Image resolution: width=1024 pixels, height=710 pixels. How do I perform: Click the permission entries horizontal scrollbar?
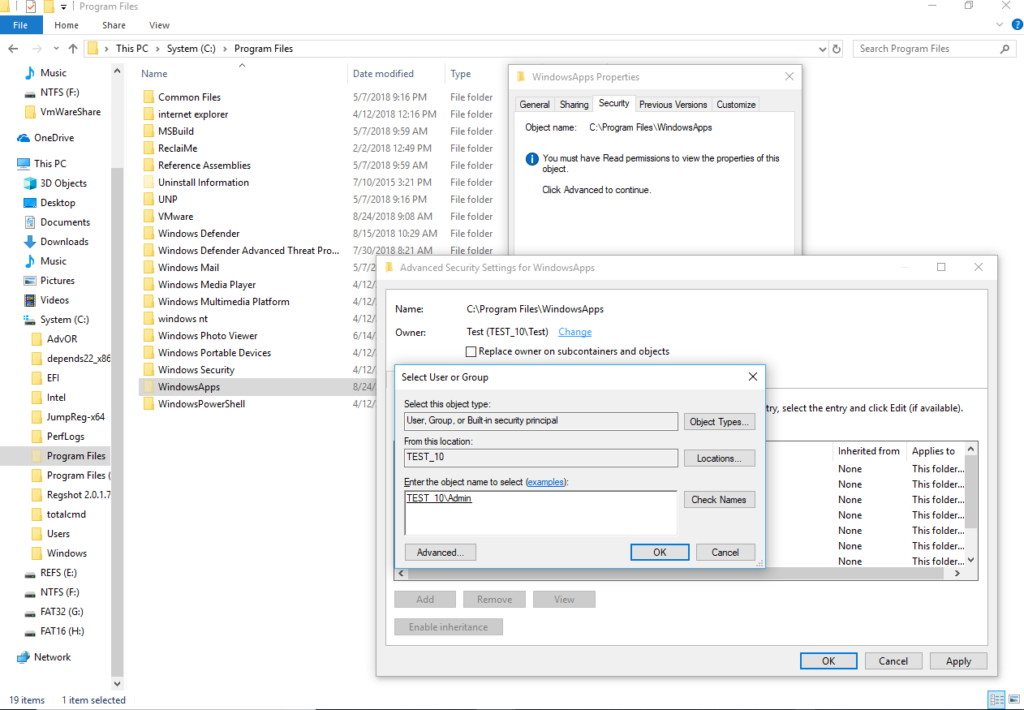click(x=680, y=574)
